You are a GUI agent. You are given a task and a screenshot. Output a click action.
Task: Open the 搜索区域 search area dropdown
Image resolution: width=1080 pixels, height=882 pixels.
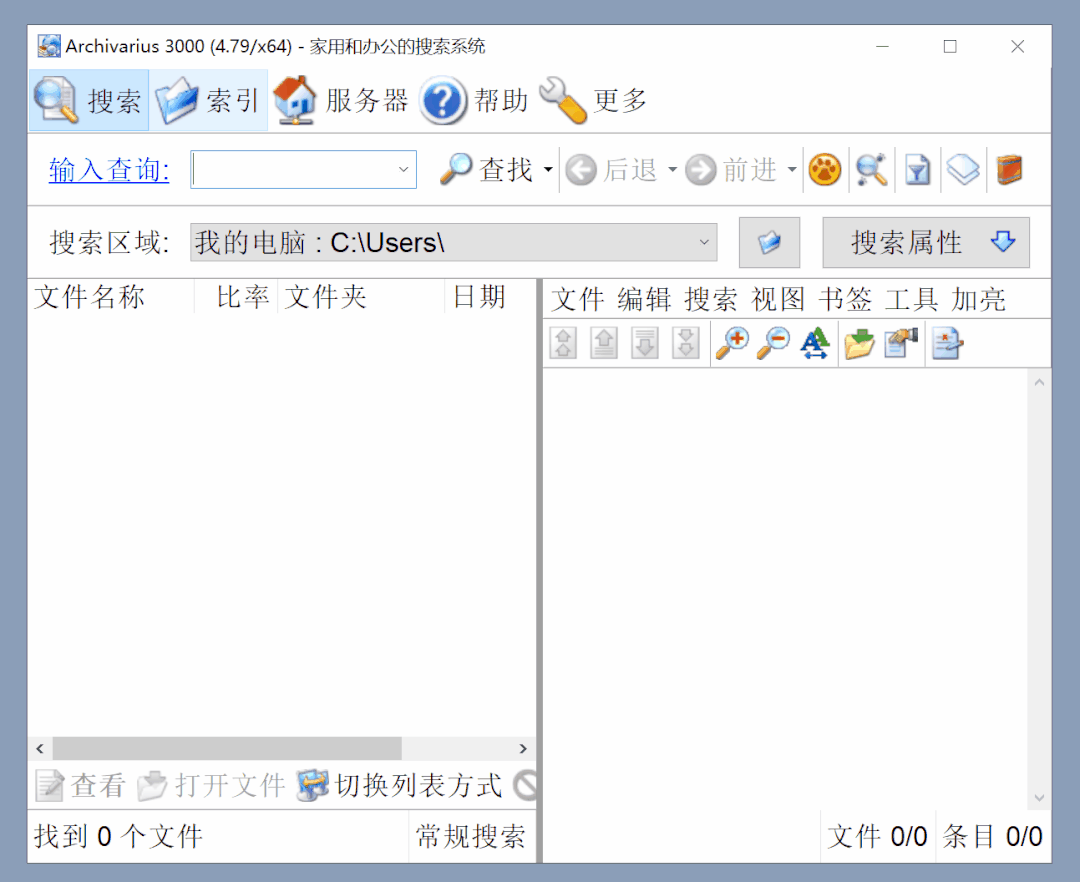coord(454,242)
